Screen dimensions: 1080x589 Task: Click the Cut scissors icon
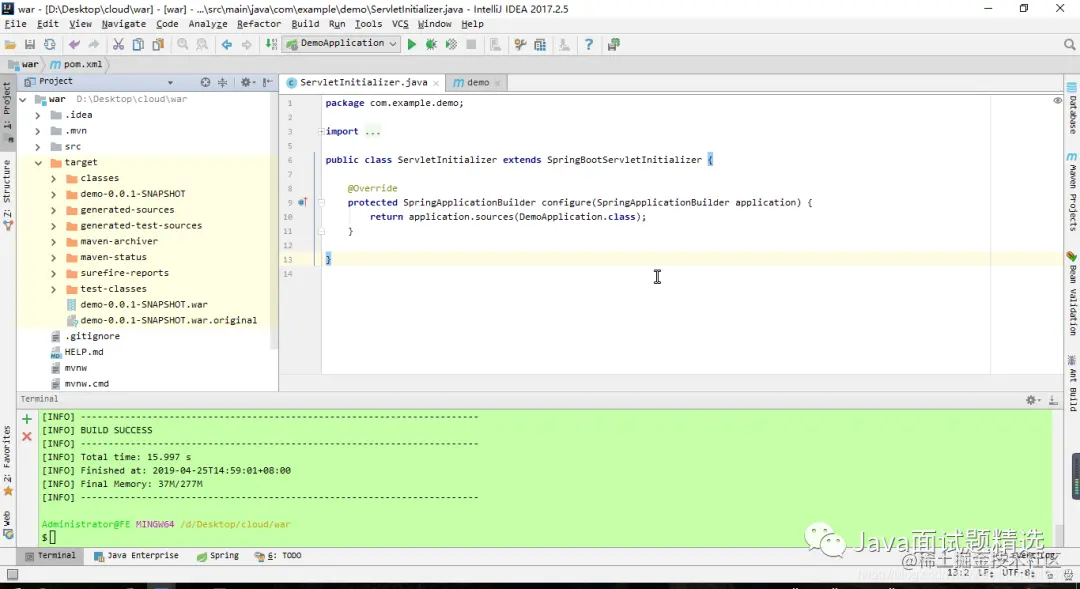(x=118, y=45)
